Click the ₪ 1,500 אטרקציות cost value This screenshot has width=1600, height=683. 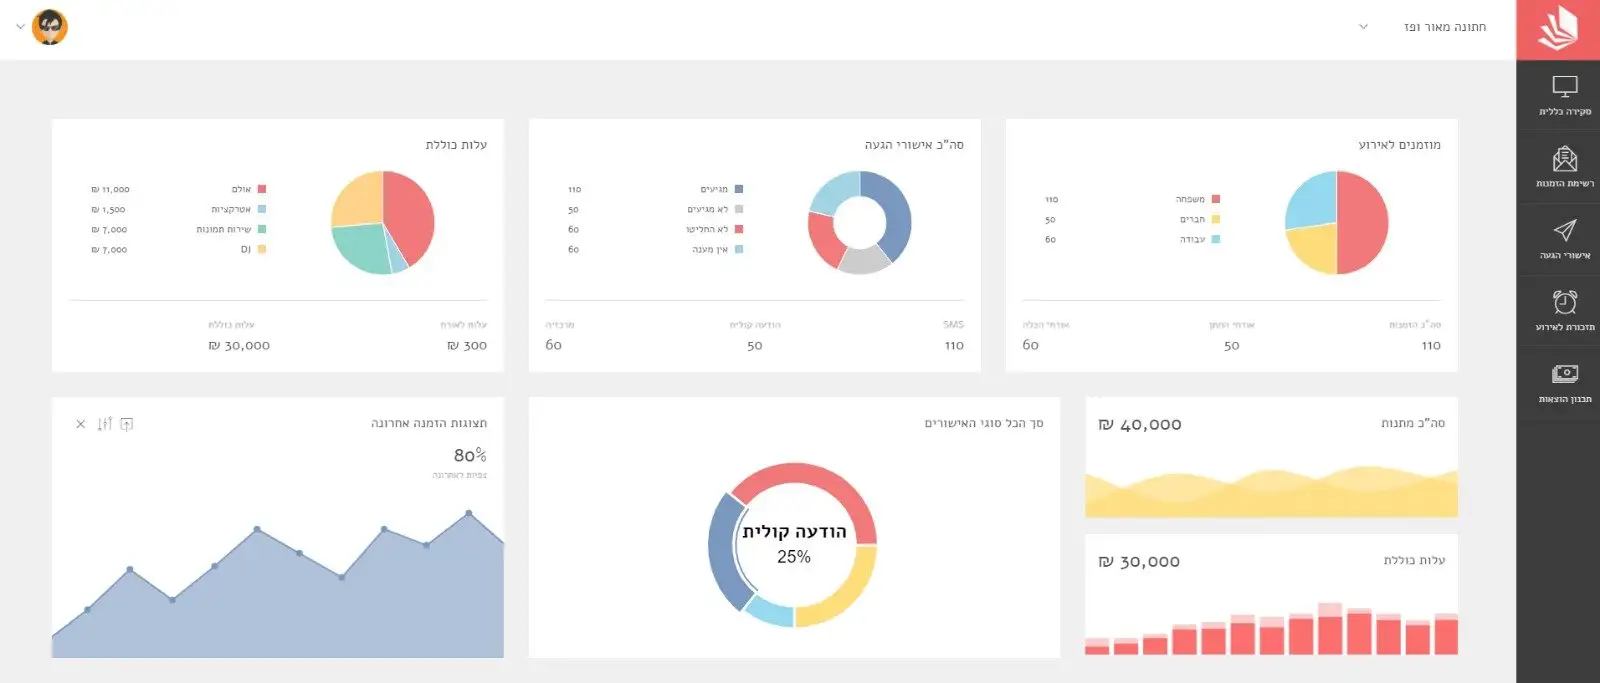pos(108,209)
